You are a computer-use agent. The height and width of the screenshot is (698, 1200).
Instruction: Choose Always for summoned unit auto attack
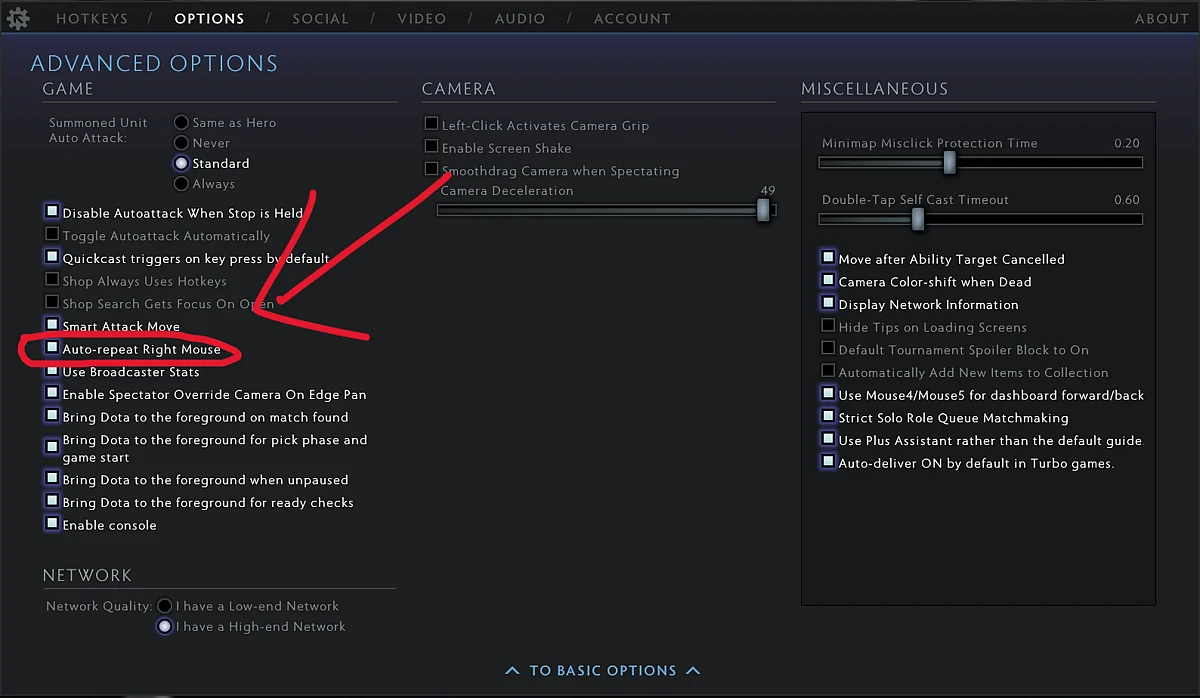click(181, 184)
